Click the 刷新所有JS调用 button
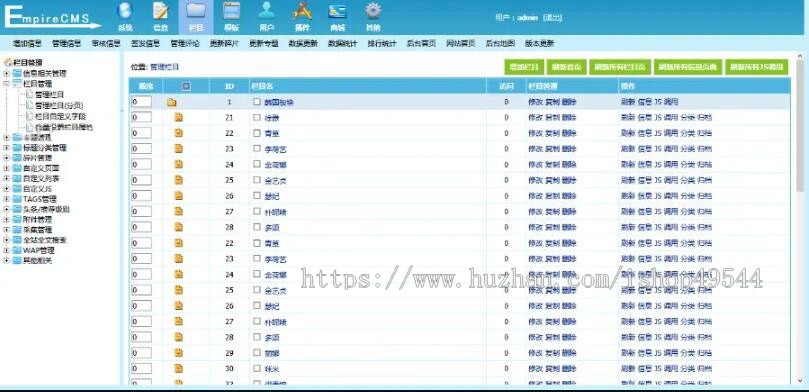 (x=756, y=67)
